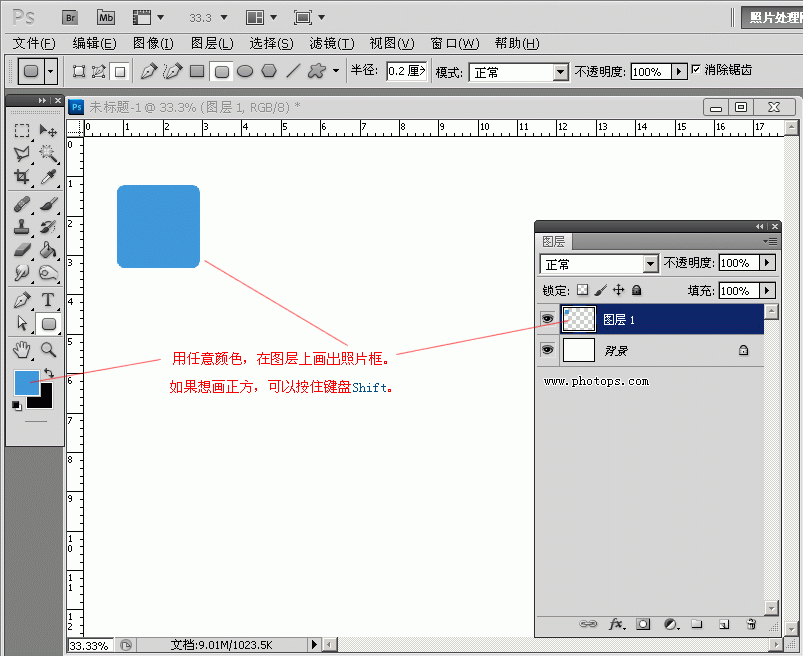The width and height of the screenshot is (803, 656).
Task: Add a layer mask
Action: [x=643, y=624]
